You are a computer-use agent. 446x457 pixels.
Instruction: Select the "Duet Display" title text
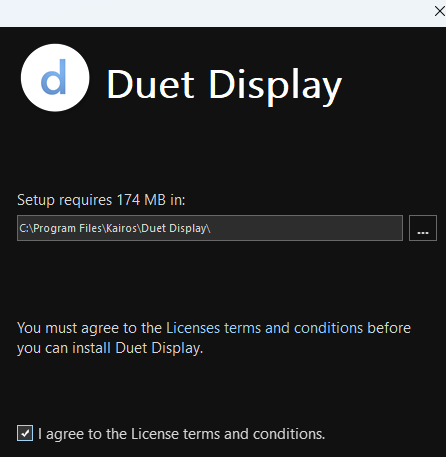click(x=224, y=85)
